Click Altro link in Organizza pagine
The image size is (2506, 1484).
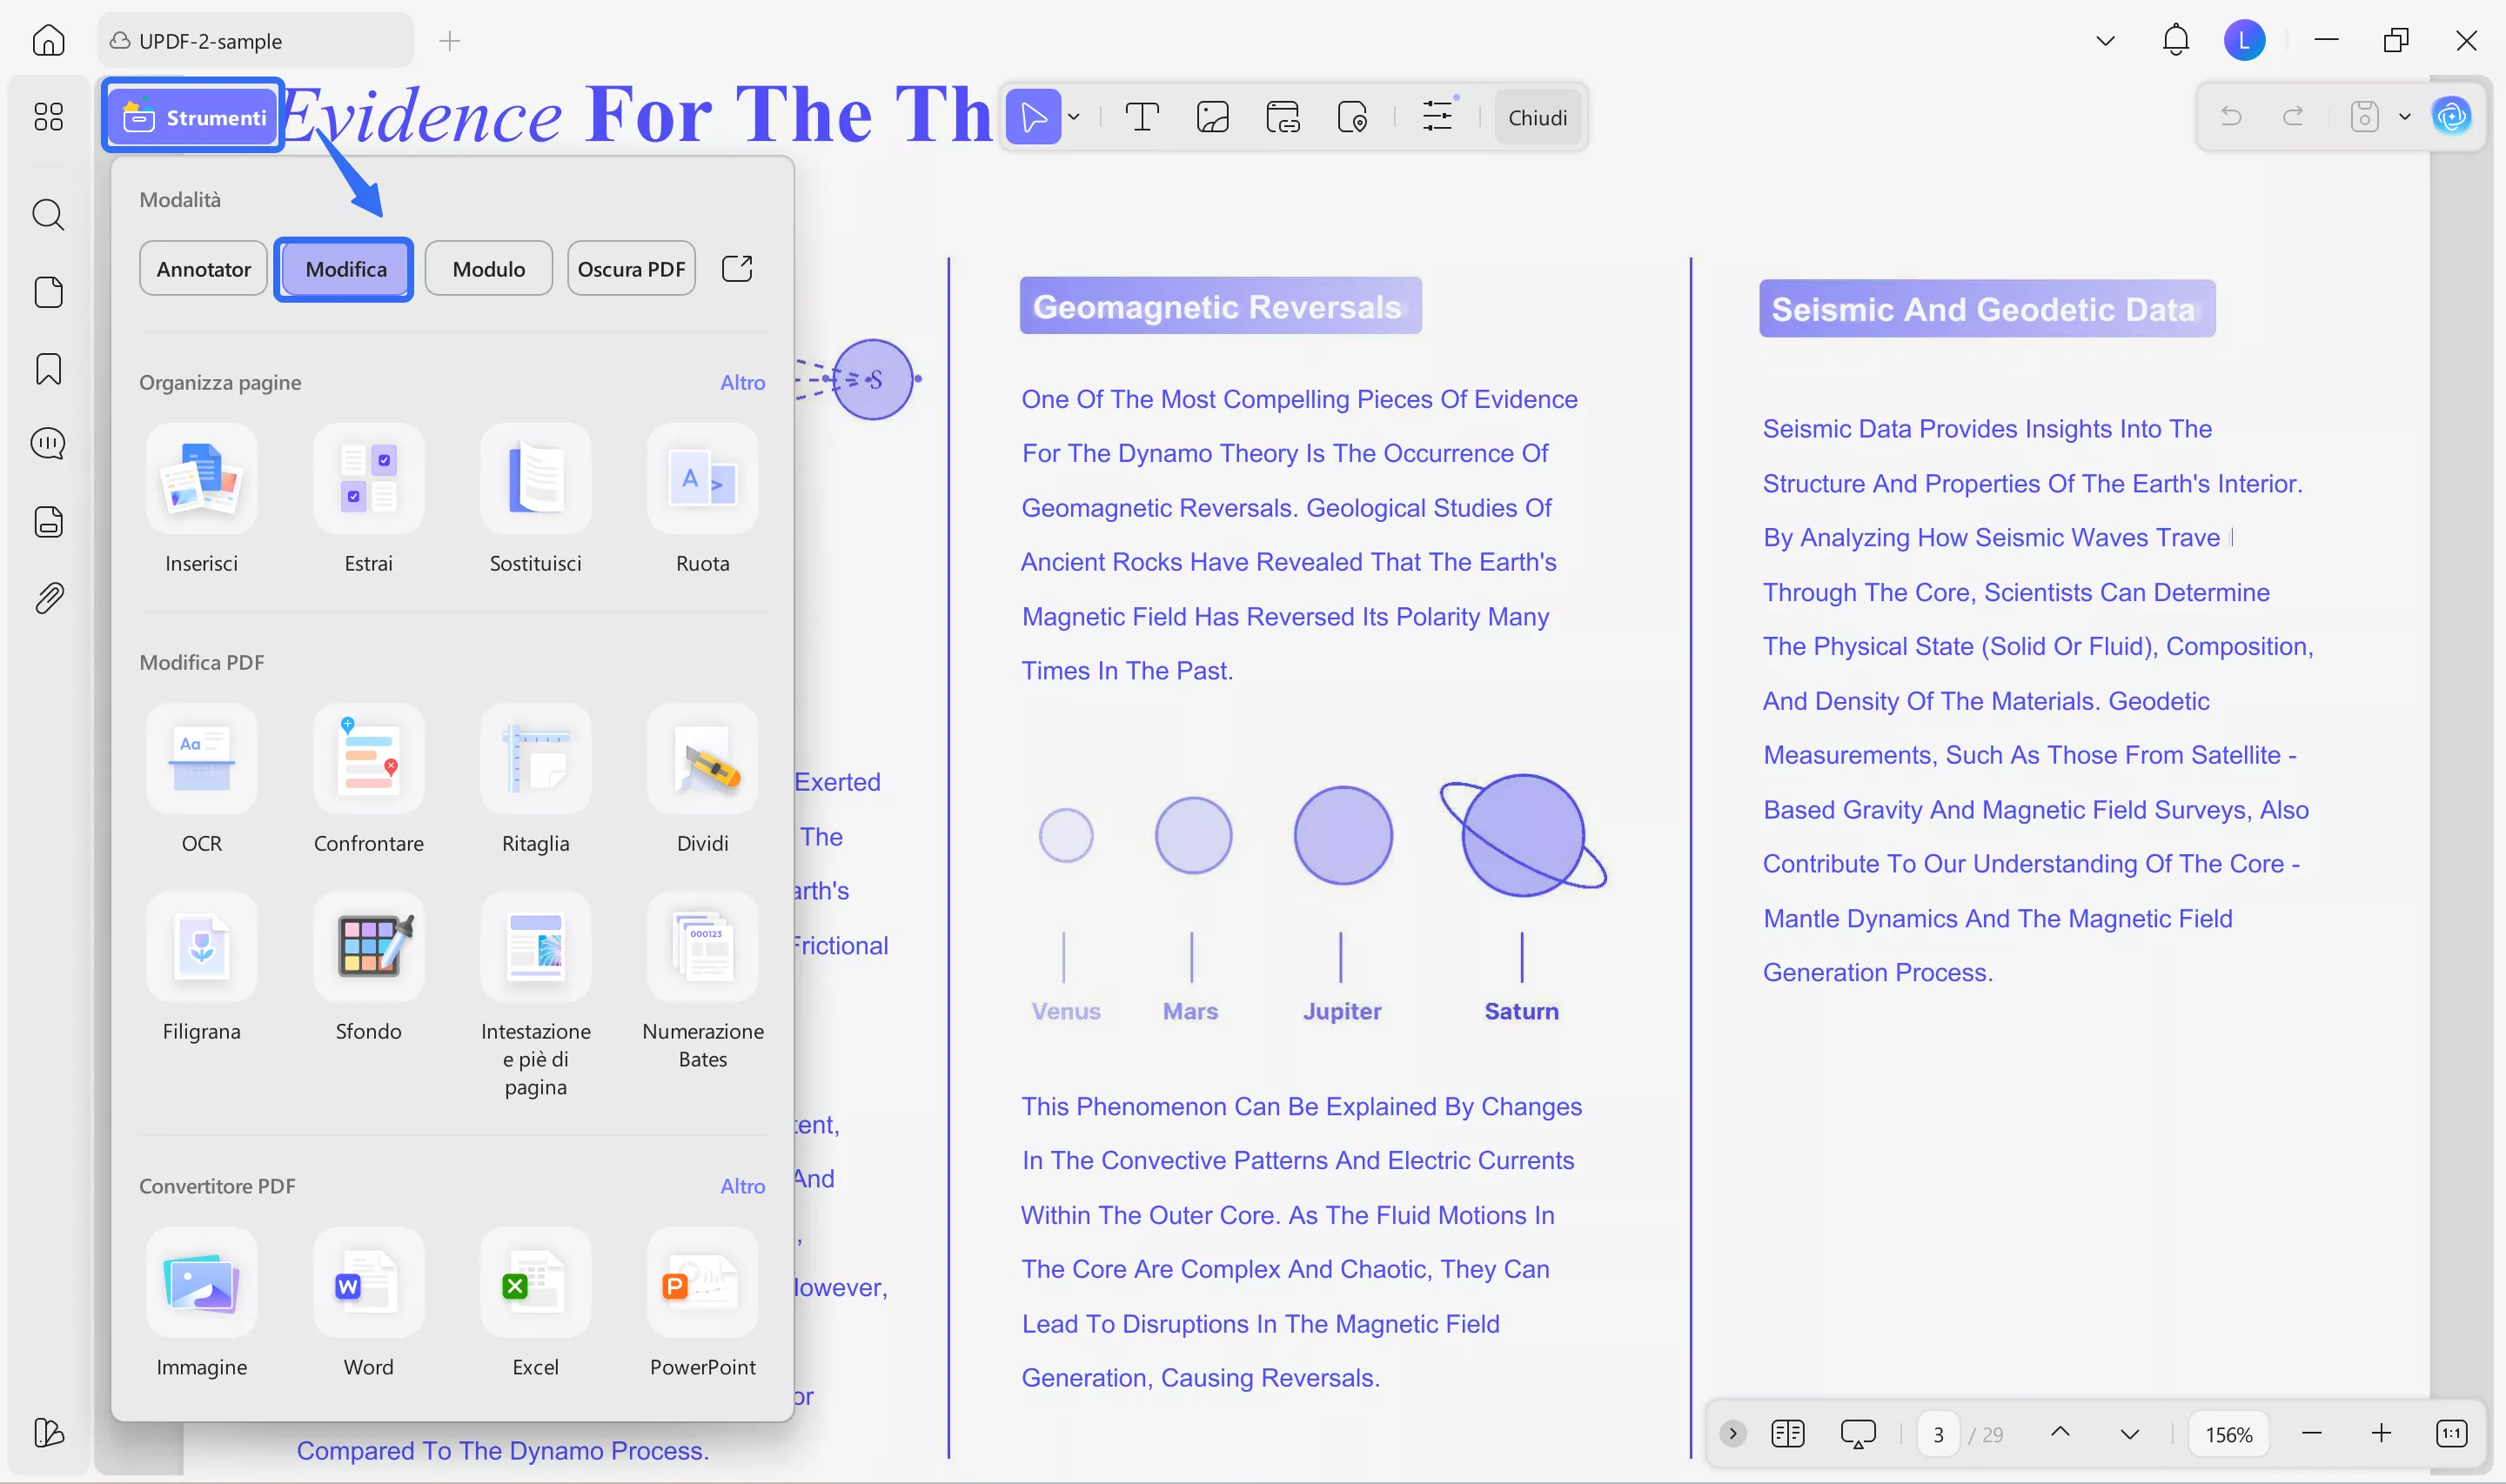(x=742, y=382)
